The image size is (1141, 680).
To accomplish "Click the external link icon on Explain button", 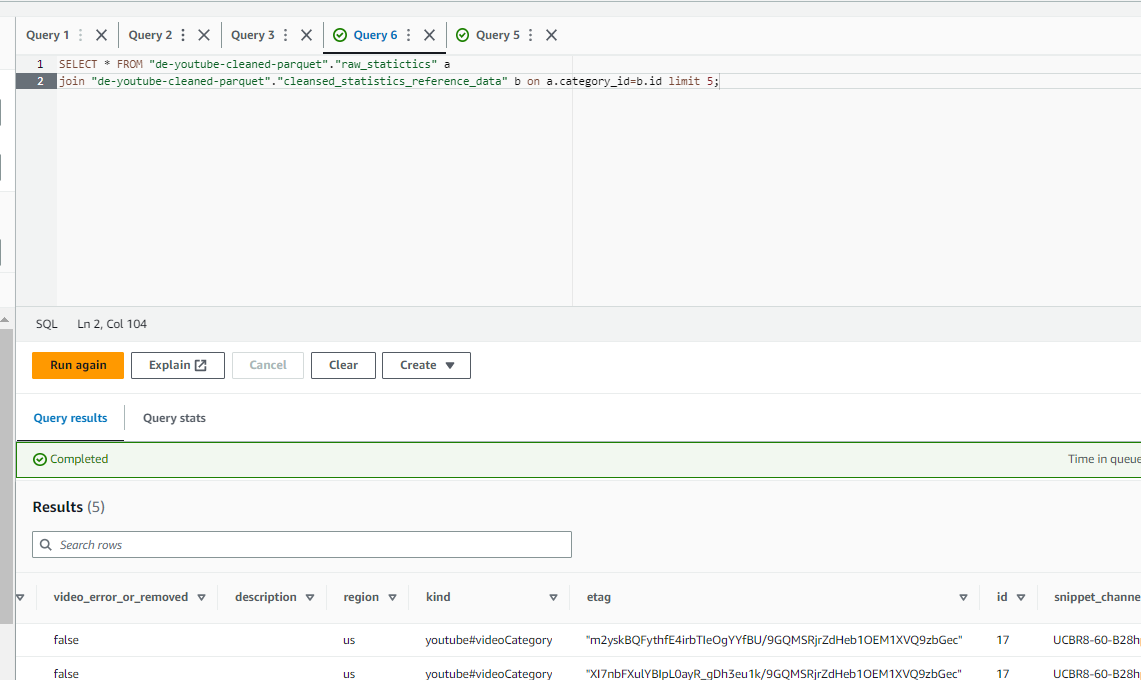I will click(201, 365).
